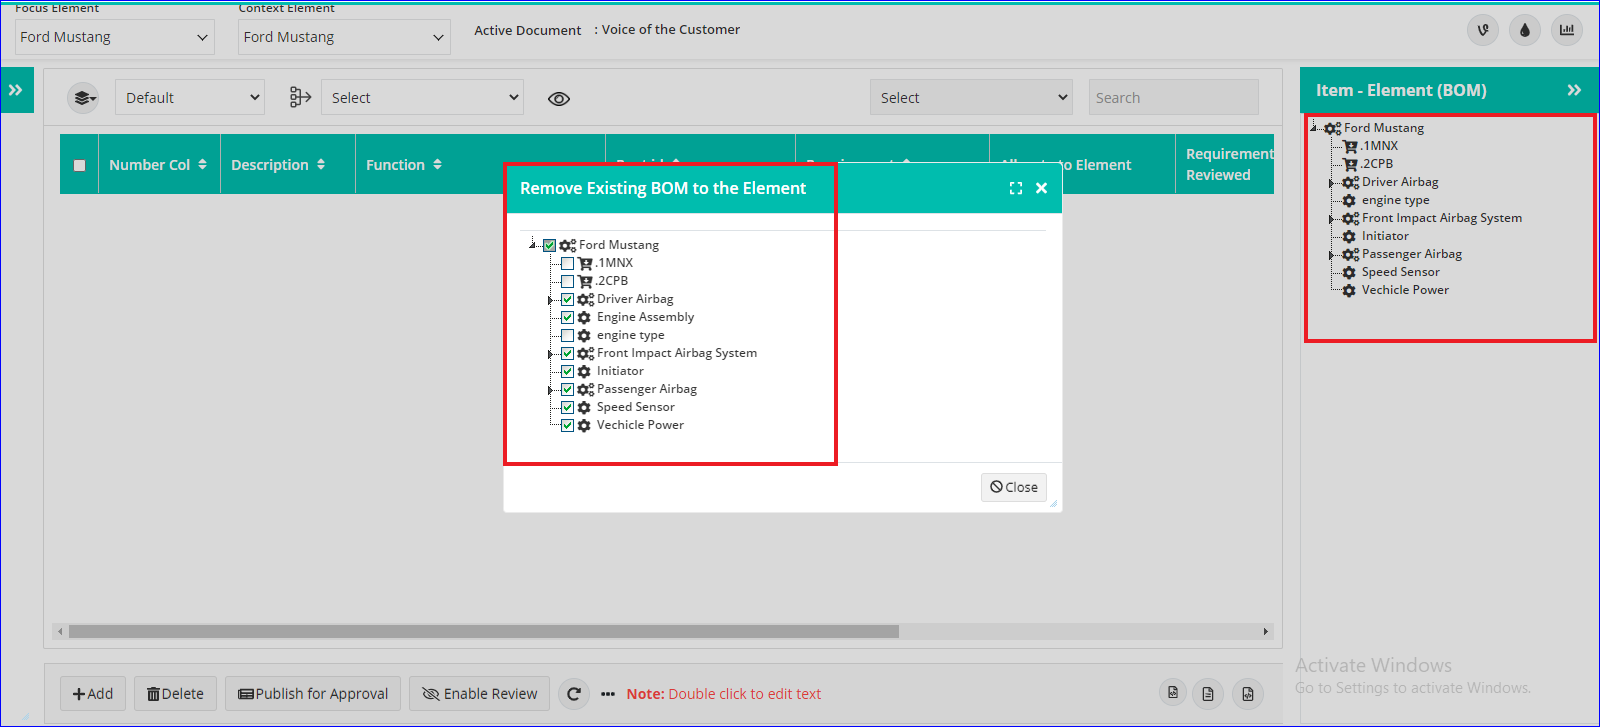
Task: Select Initiator in BOM side panel
Action: click(x=1385, y=236)
